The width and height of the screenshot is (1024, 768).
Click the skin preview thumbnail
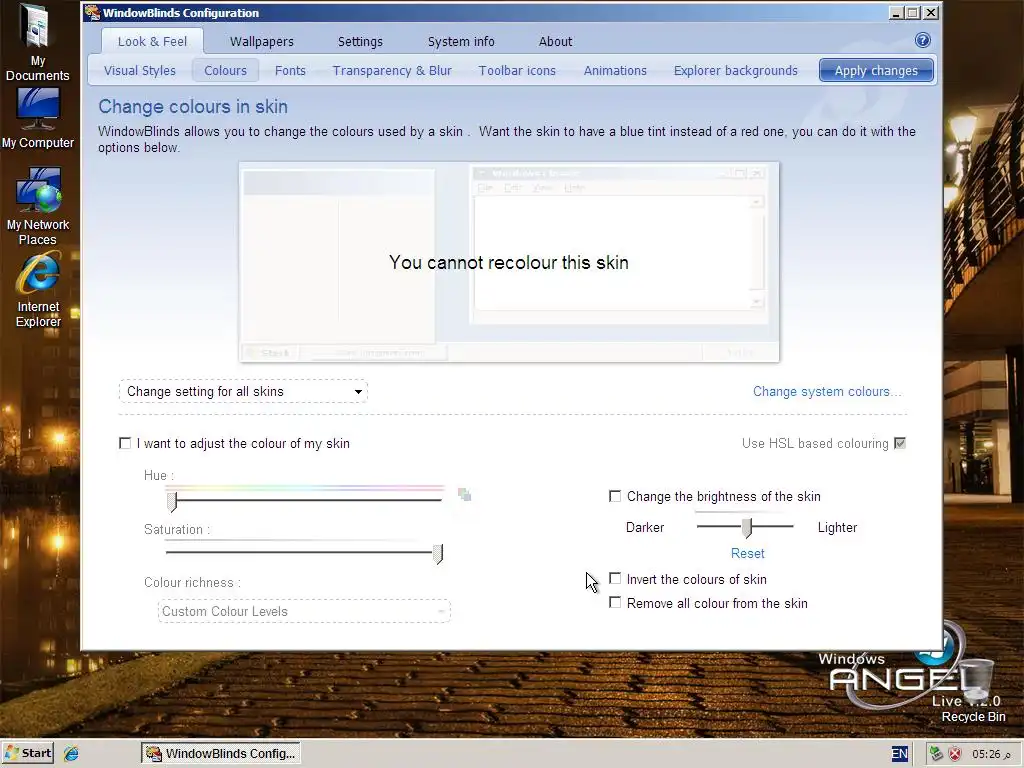509,262
